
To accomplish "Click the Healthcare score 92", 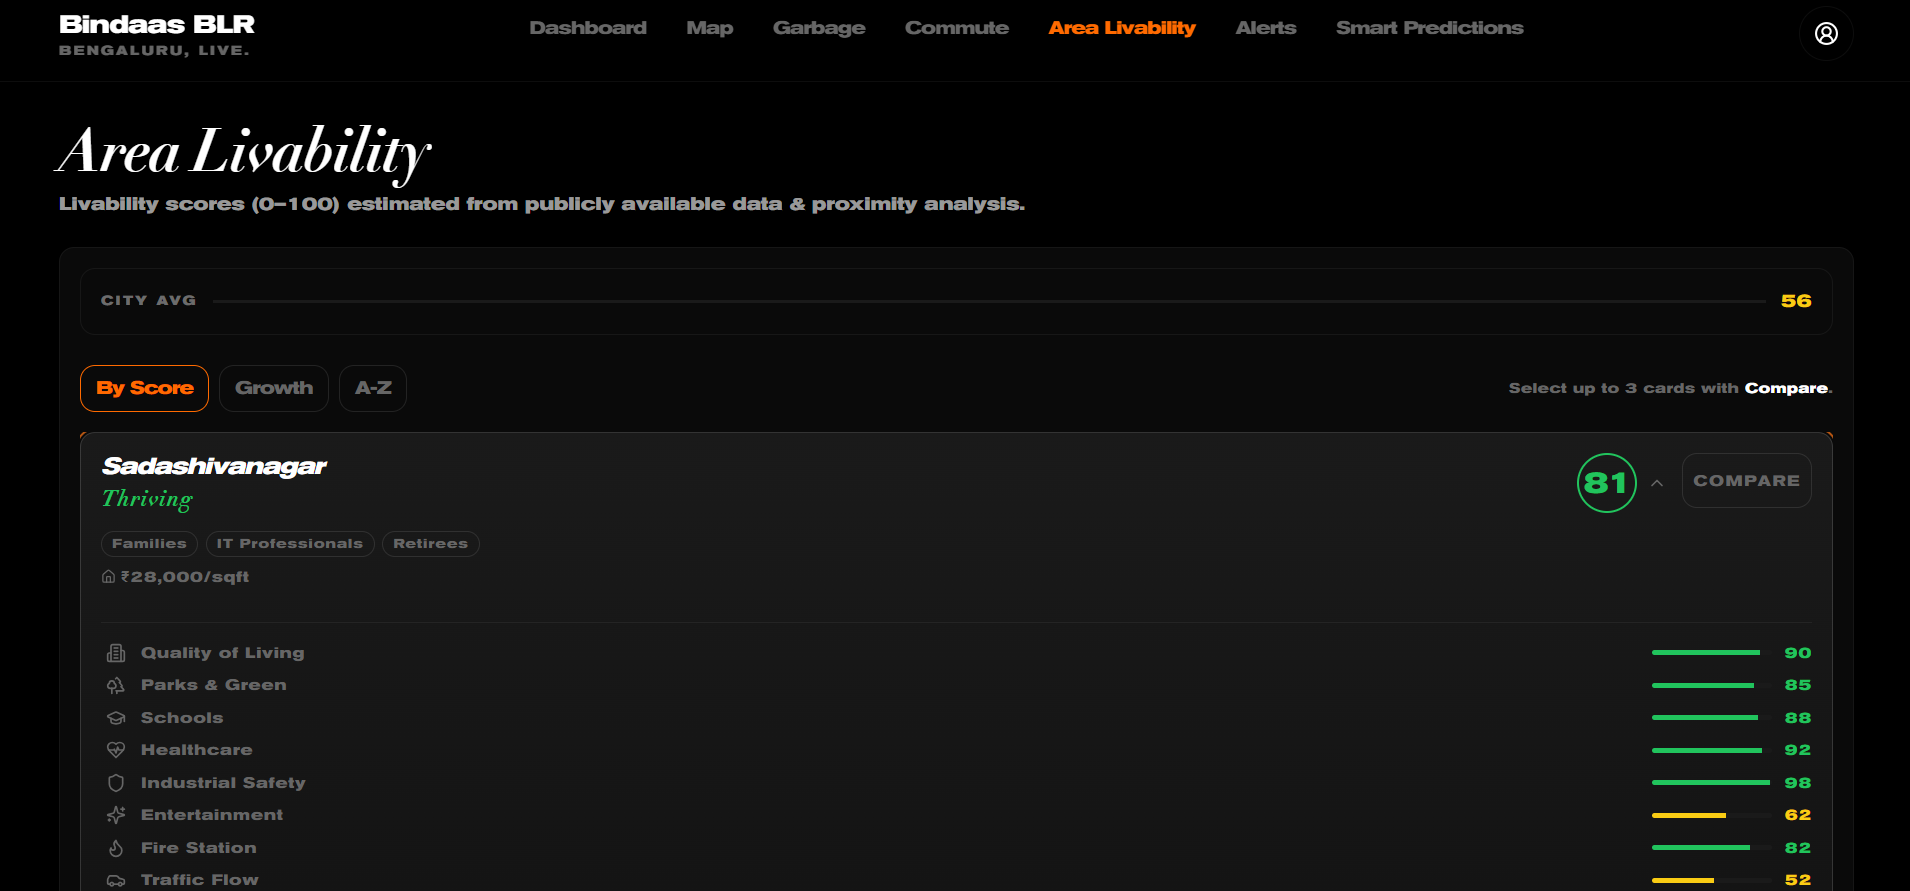I will [x=1798, y=750].
